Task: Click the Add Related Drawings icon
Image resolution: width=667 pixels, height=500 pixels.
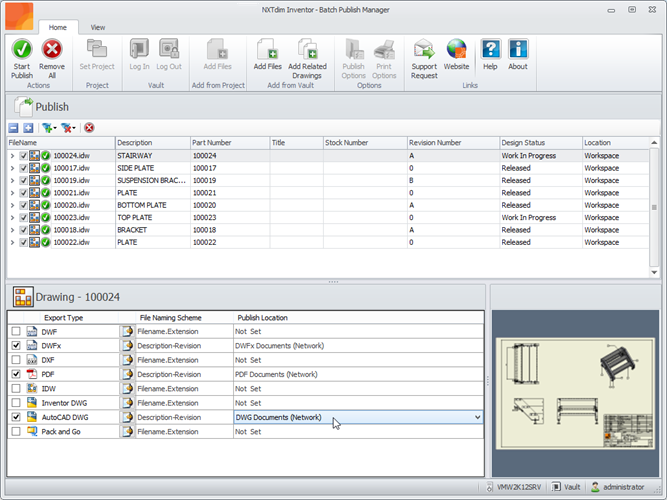Action: [x=307, y=49]
